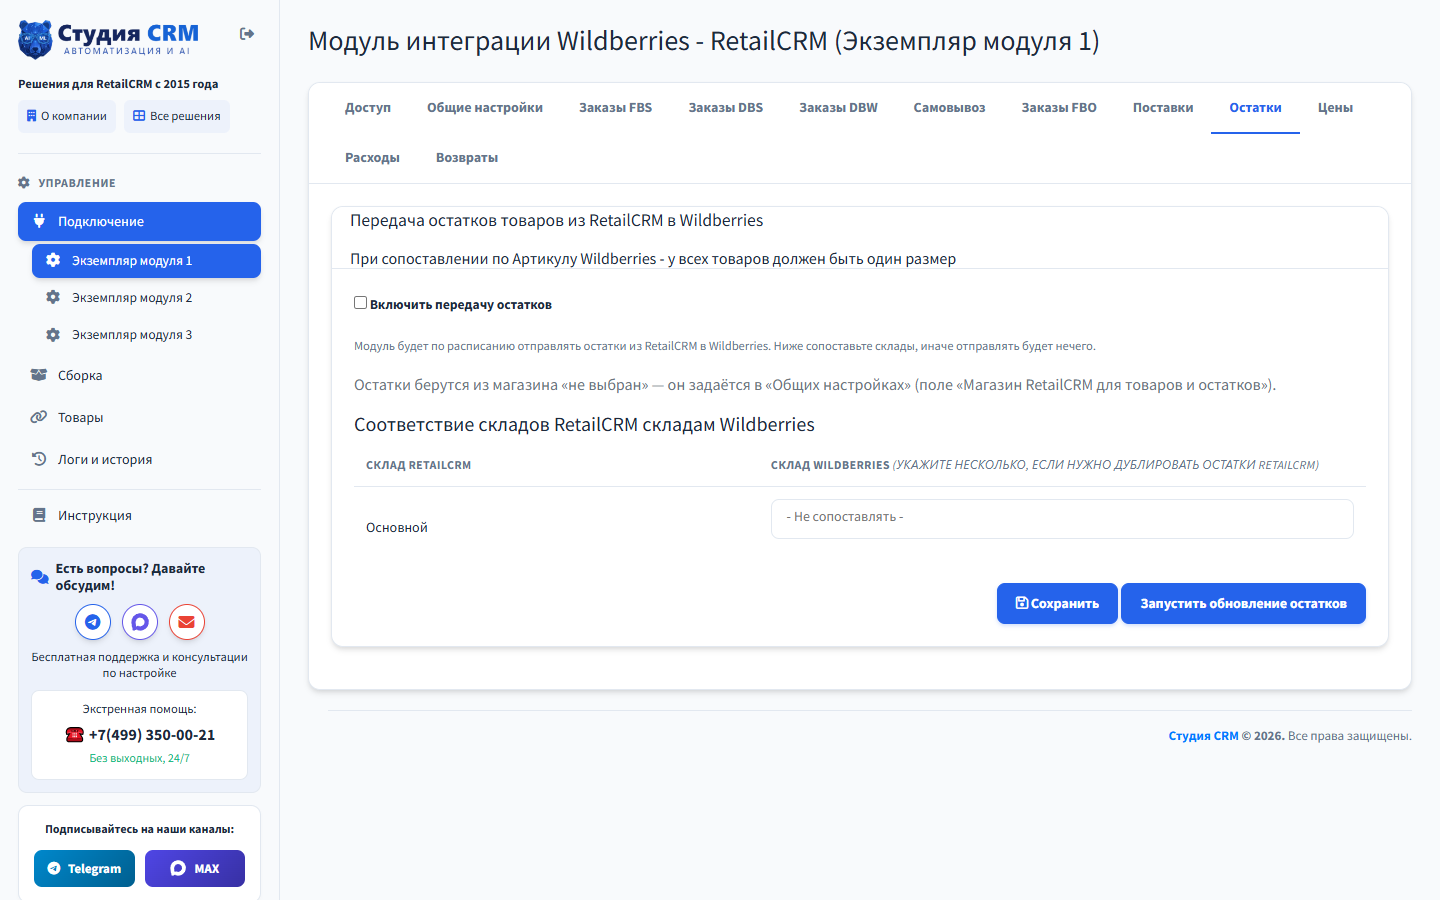The image size is (1440, 900).
Task: Click Запустить обновление остатков button
Action: (1243, 603)
